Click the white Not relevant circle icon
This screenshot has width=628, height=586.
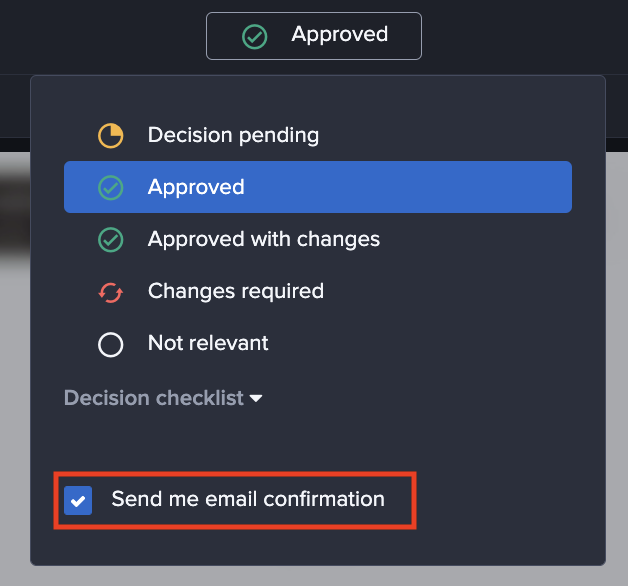[110, 345]
